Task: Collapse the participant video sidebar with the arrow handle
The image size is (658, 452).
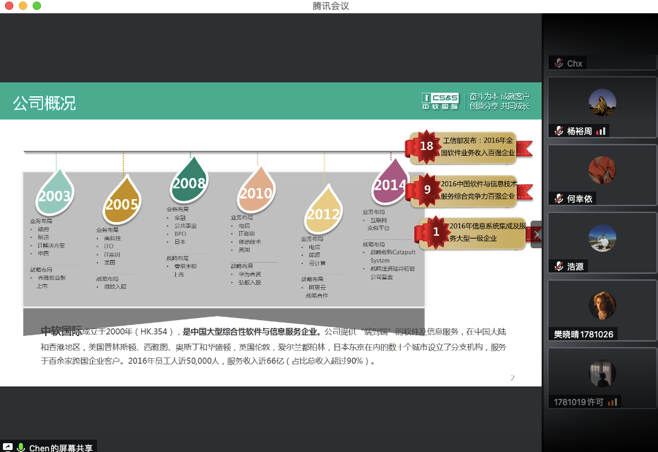Action: point(536,234)
